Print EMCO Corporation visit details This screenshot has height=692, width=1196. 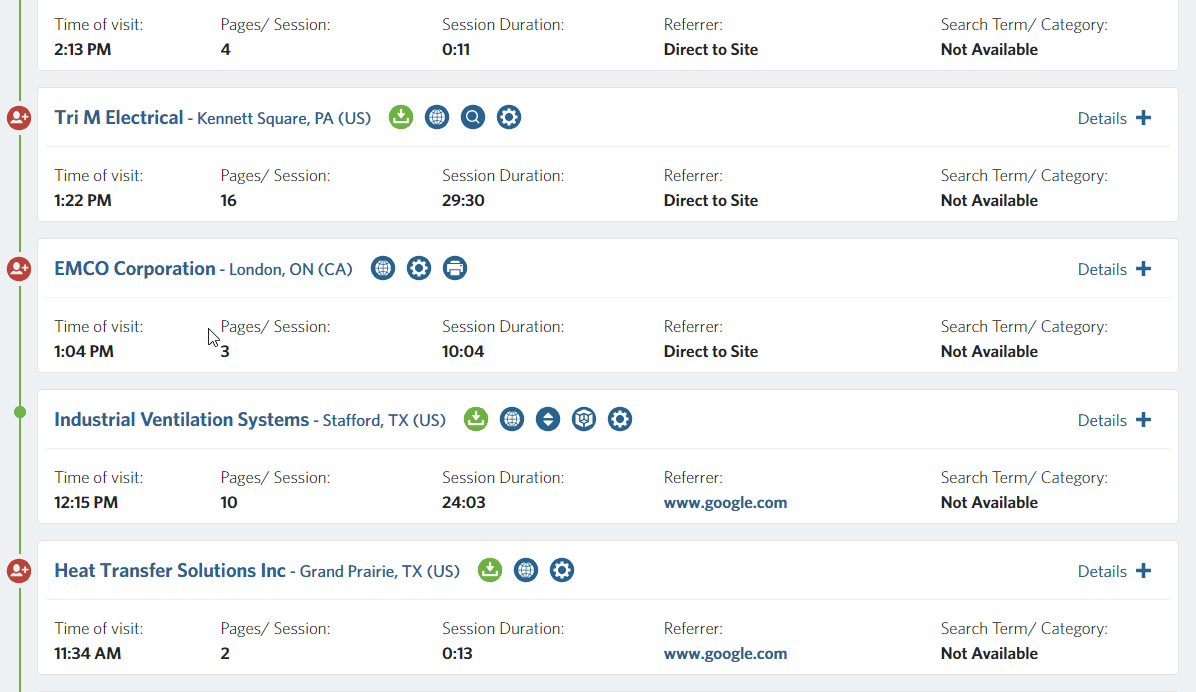coord(454,268)
